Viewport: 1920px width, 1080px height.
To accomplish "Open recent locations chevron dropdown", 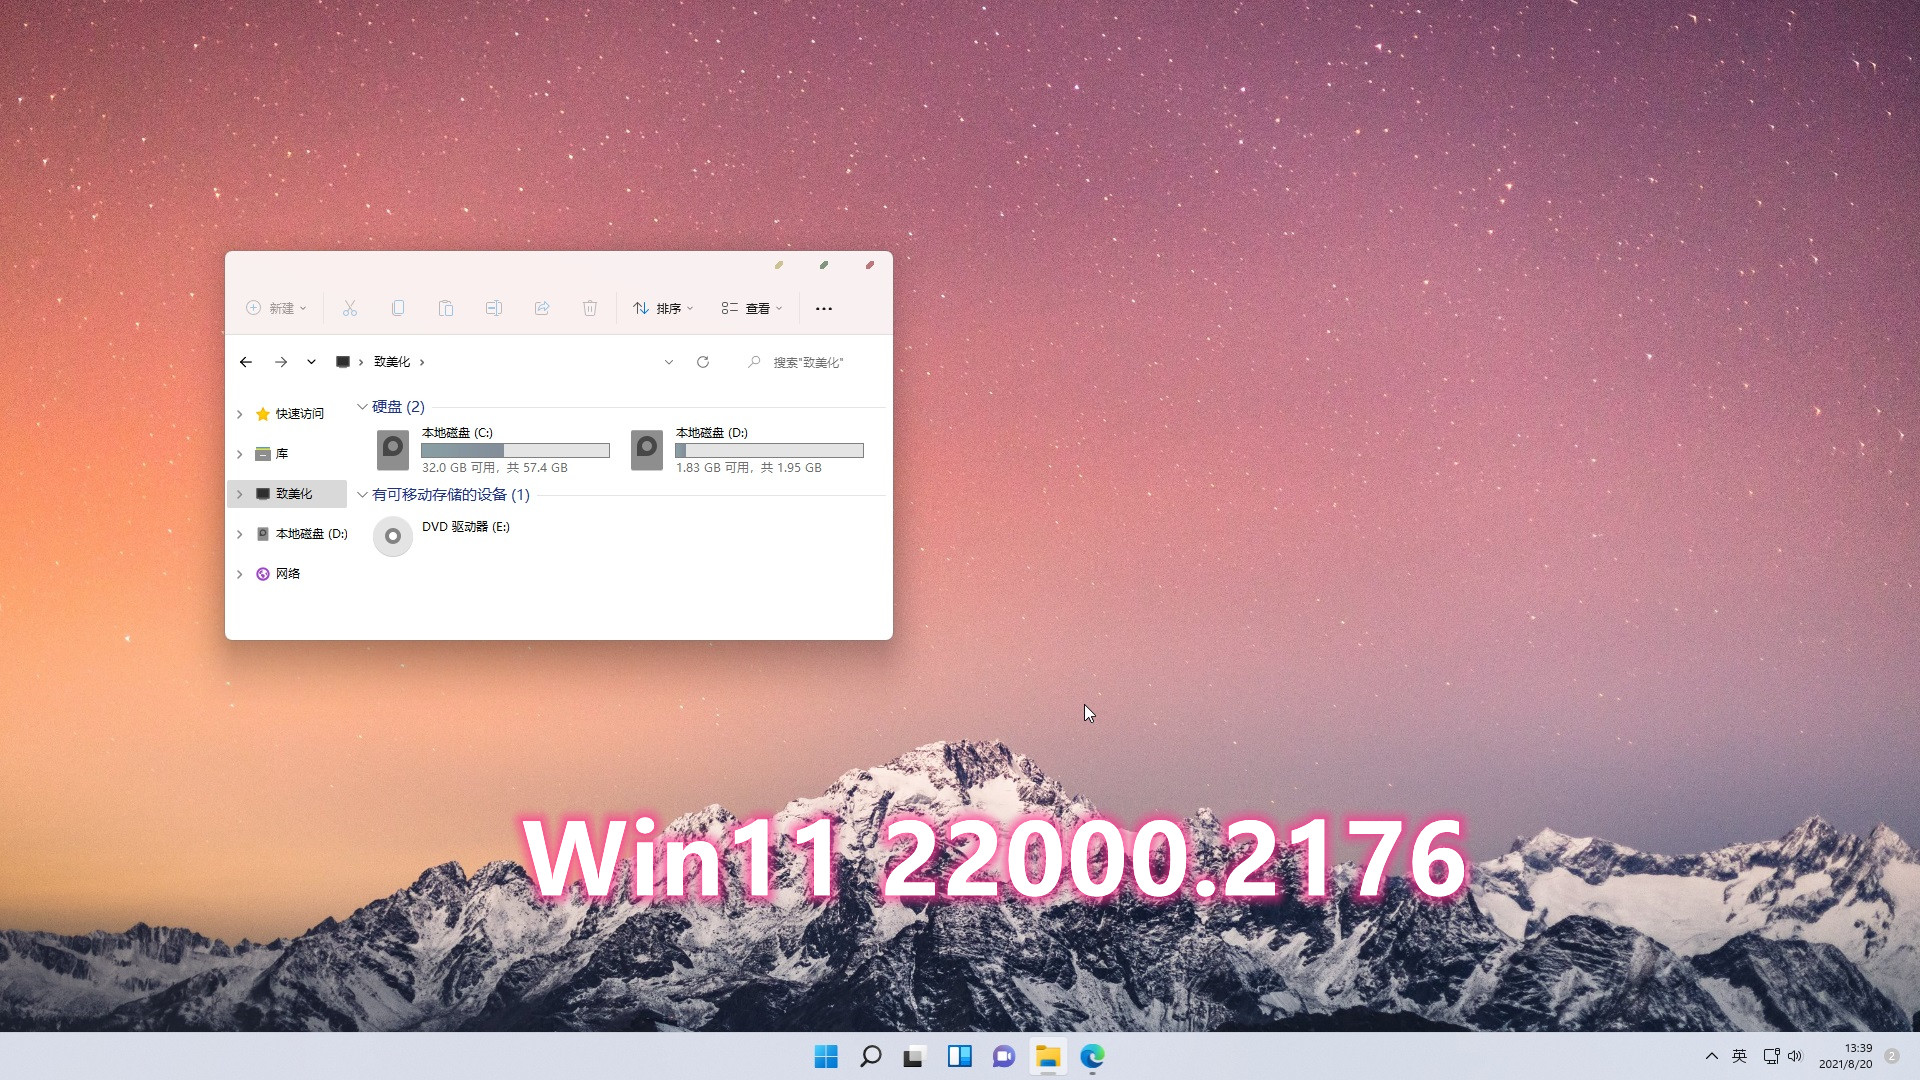I will point(311,362).
